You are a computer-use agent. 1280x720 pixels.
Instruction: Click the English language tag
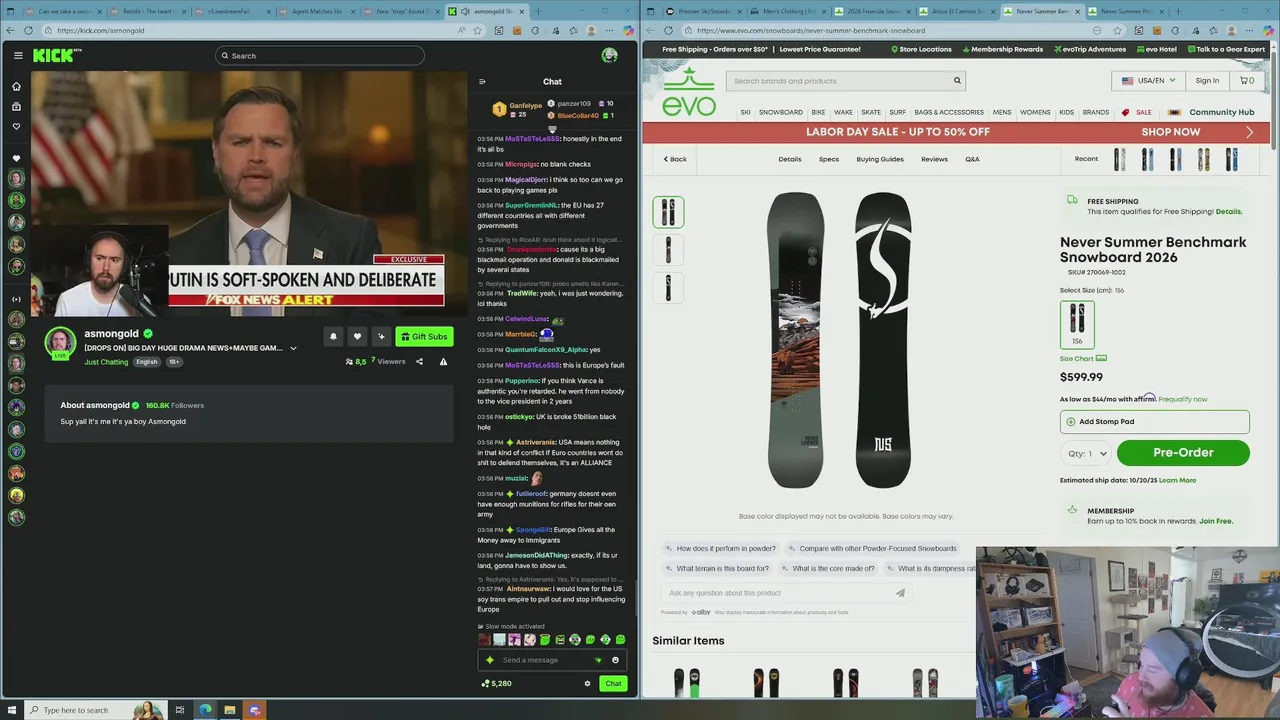[147, 362]
